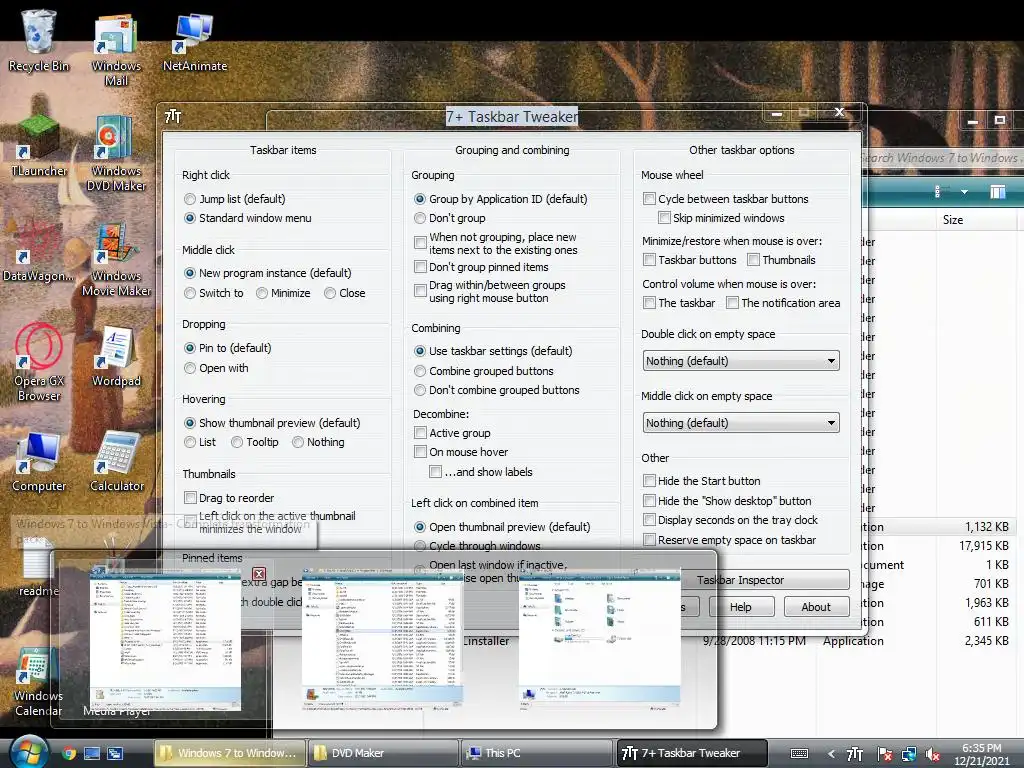Switch to Windows 7 to Windows taskbar button
Image resolution: width=1024 pixels, height=768 pixels.
230,753
